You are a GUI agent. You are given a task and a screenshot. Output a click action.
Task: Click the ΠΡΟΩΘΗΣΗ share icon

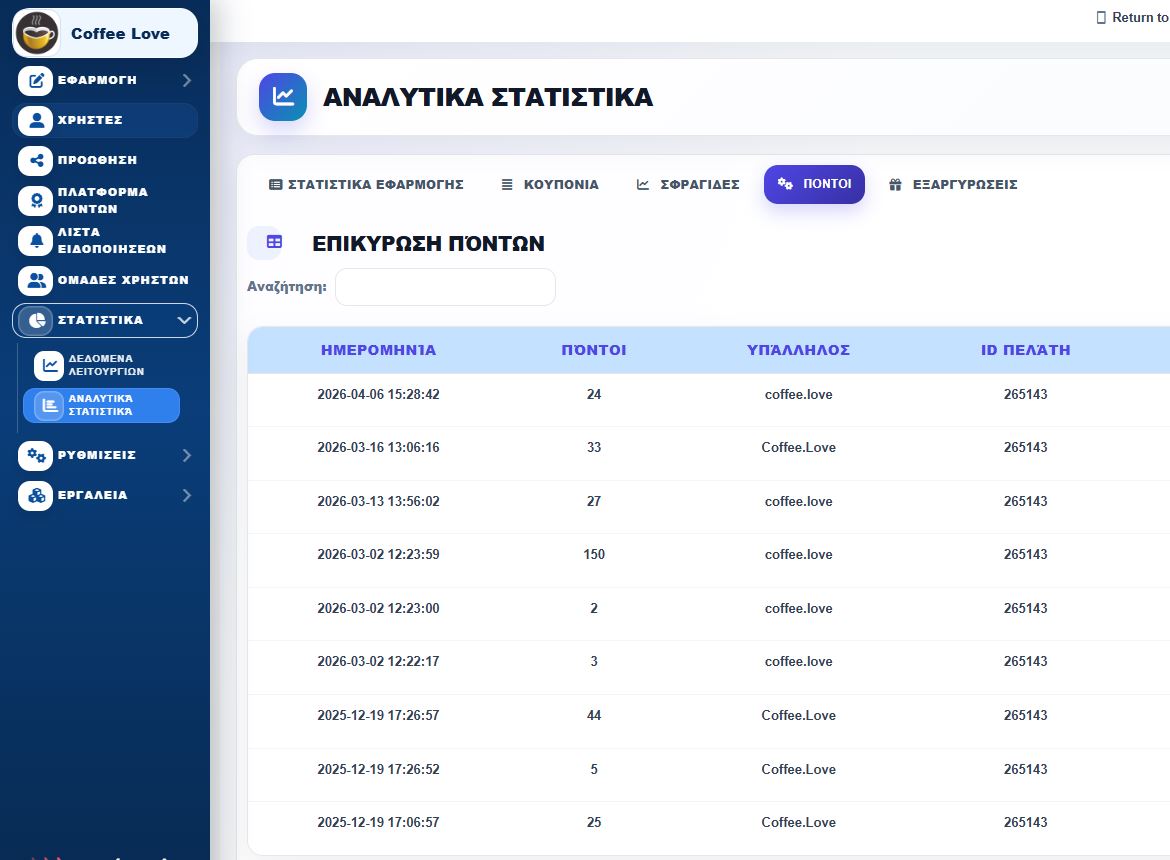[35, 160]
